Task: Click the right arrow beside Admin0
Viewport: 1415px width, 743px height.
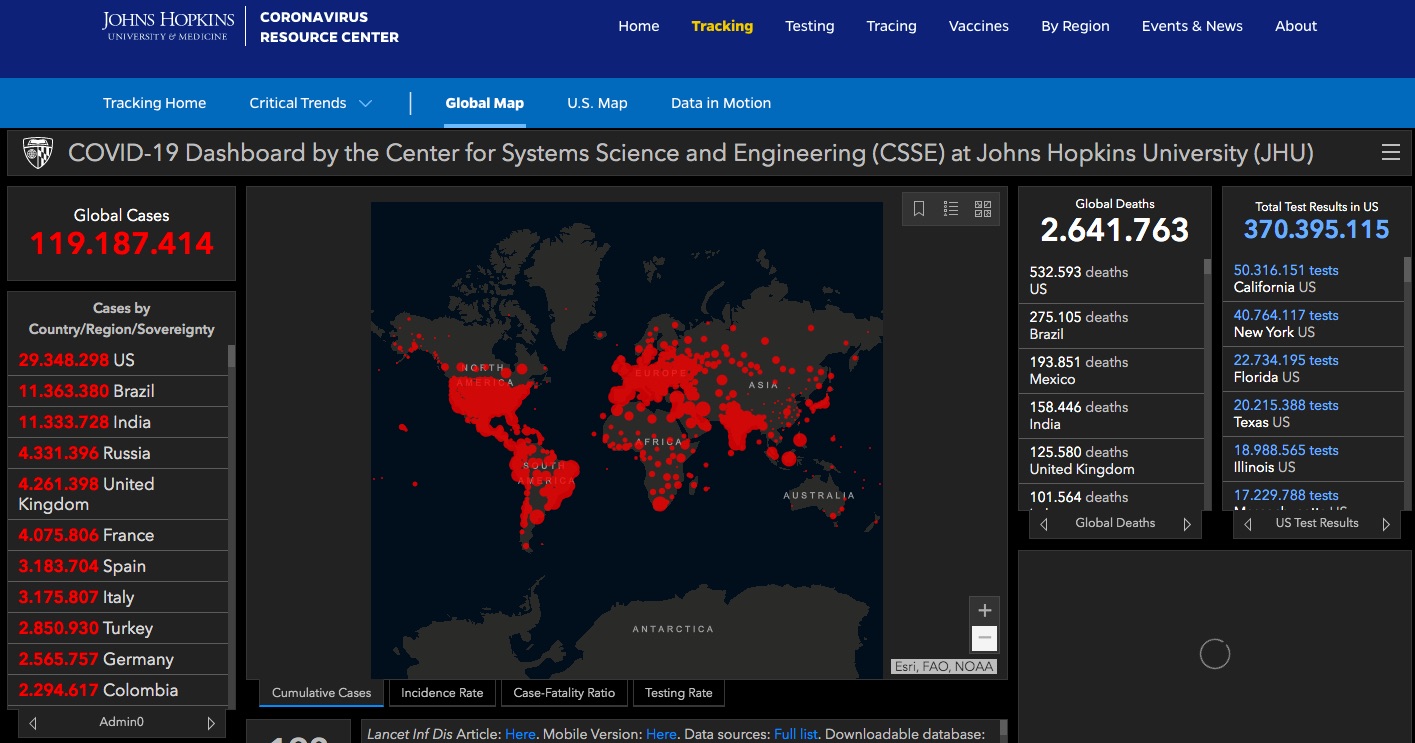Action: 211,723
